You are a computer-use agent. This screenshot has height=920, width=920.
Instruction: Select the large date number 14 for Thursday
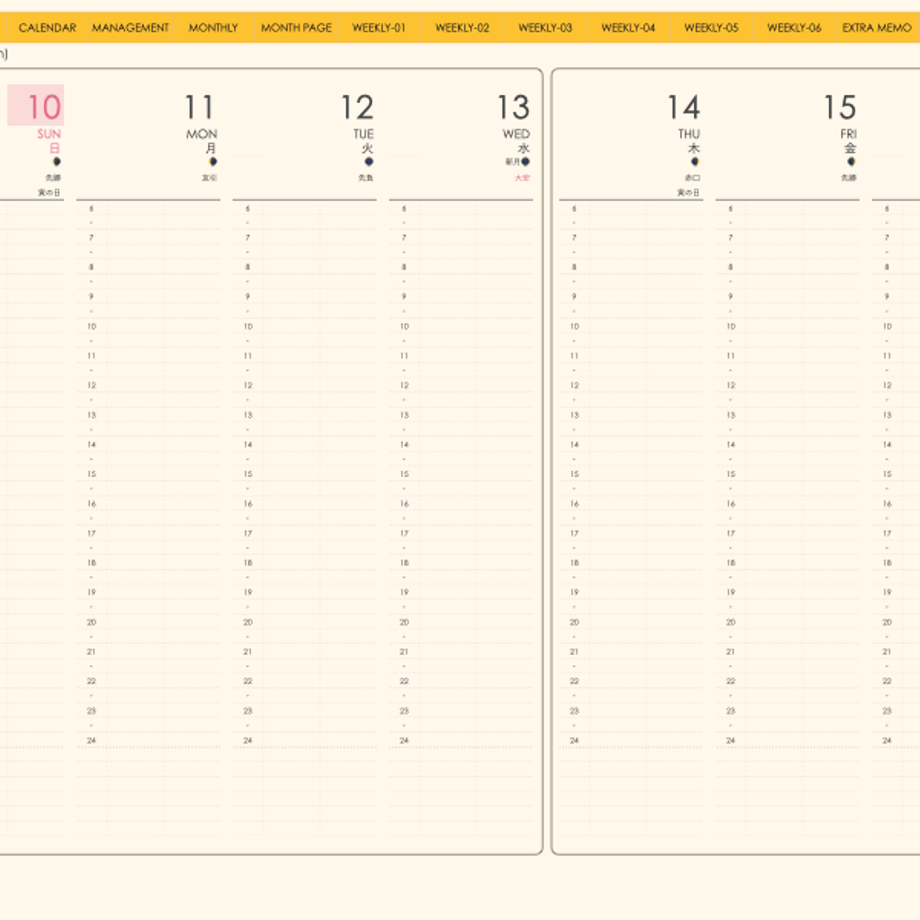tap(684, 107)
